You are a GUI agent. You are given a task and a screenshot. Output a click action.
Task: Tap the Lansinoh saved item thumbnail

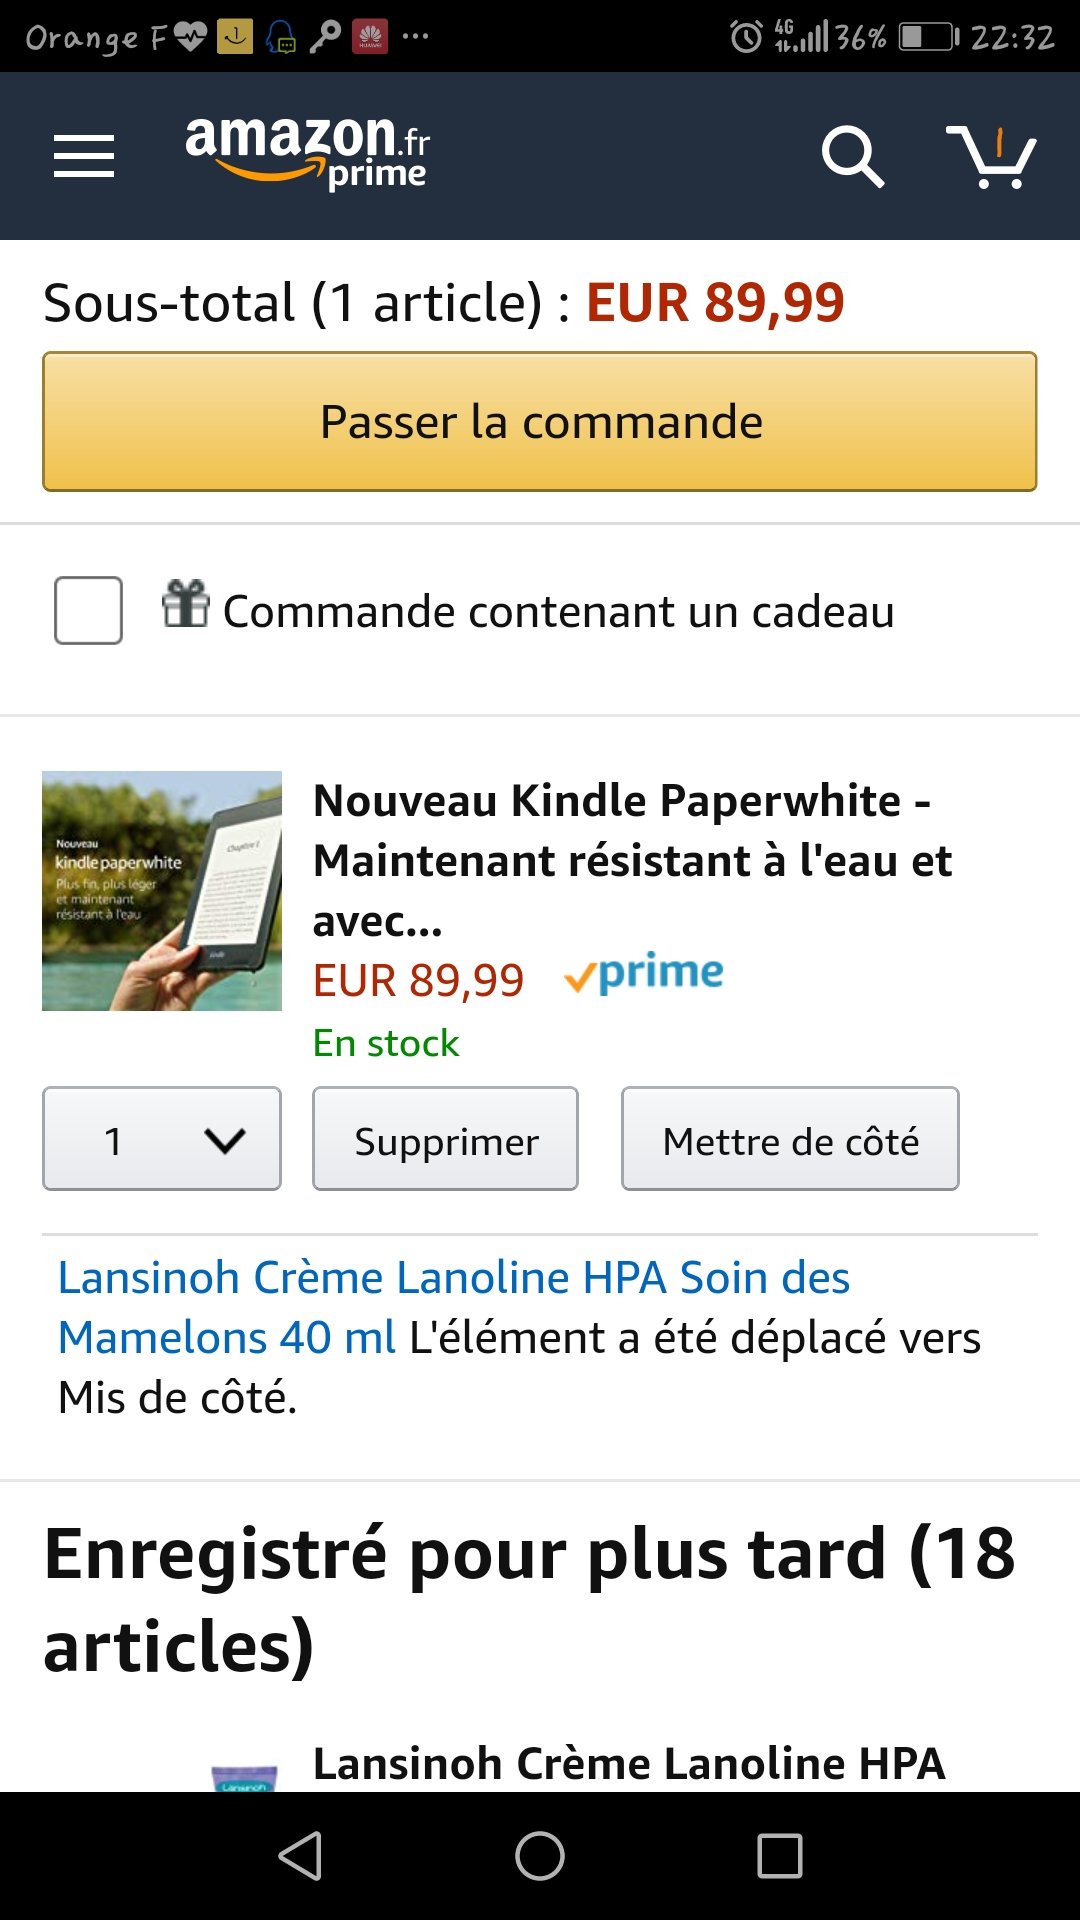[245, 1778]
